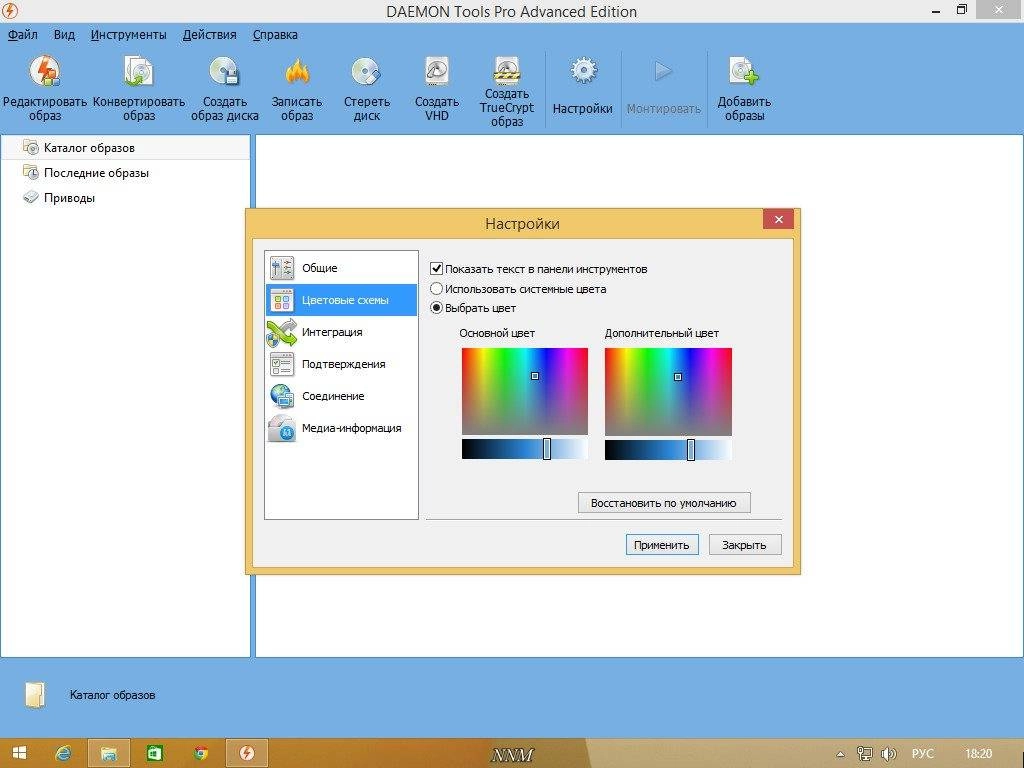
Task: Launch Internet Explorer from the taskbar
Action: 64,753
